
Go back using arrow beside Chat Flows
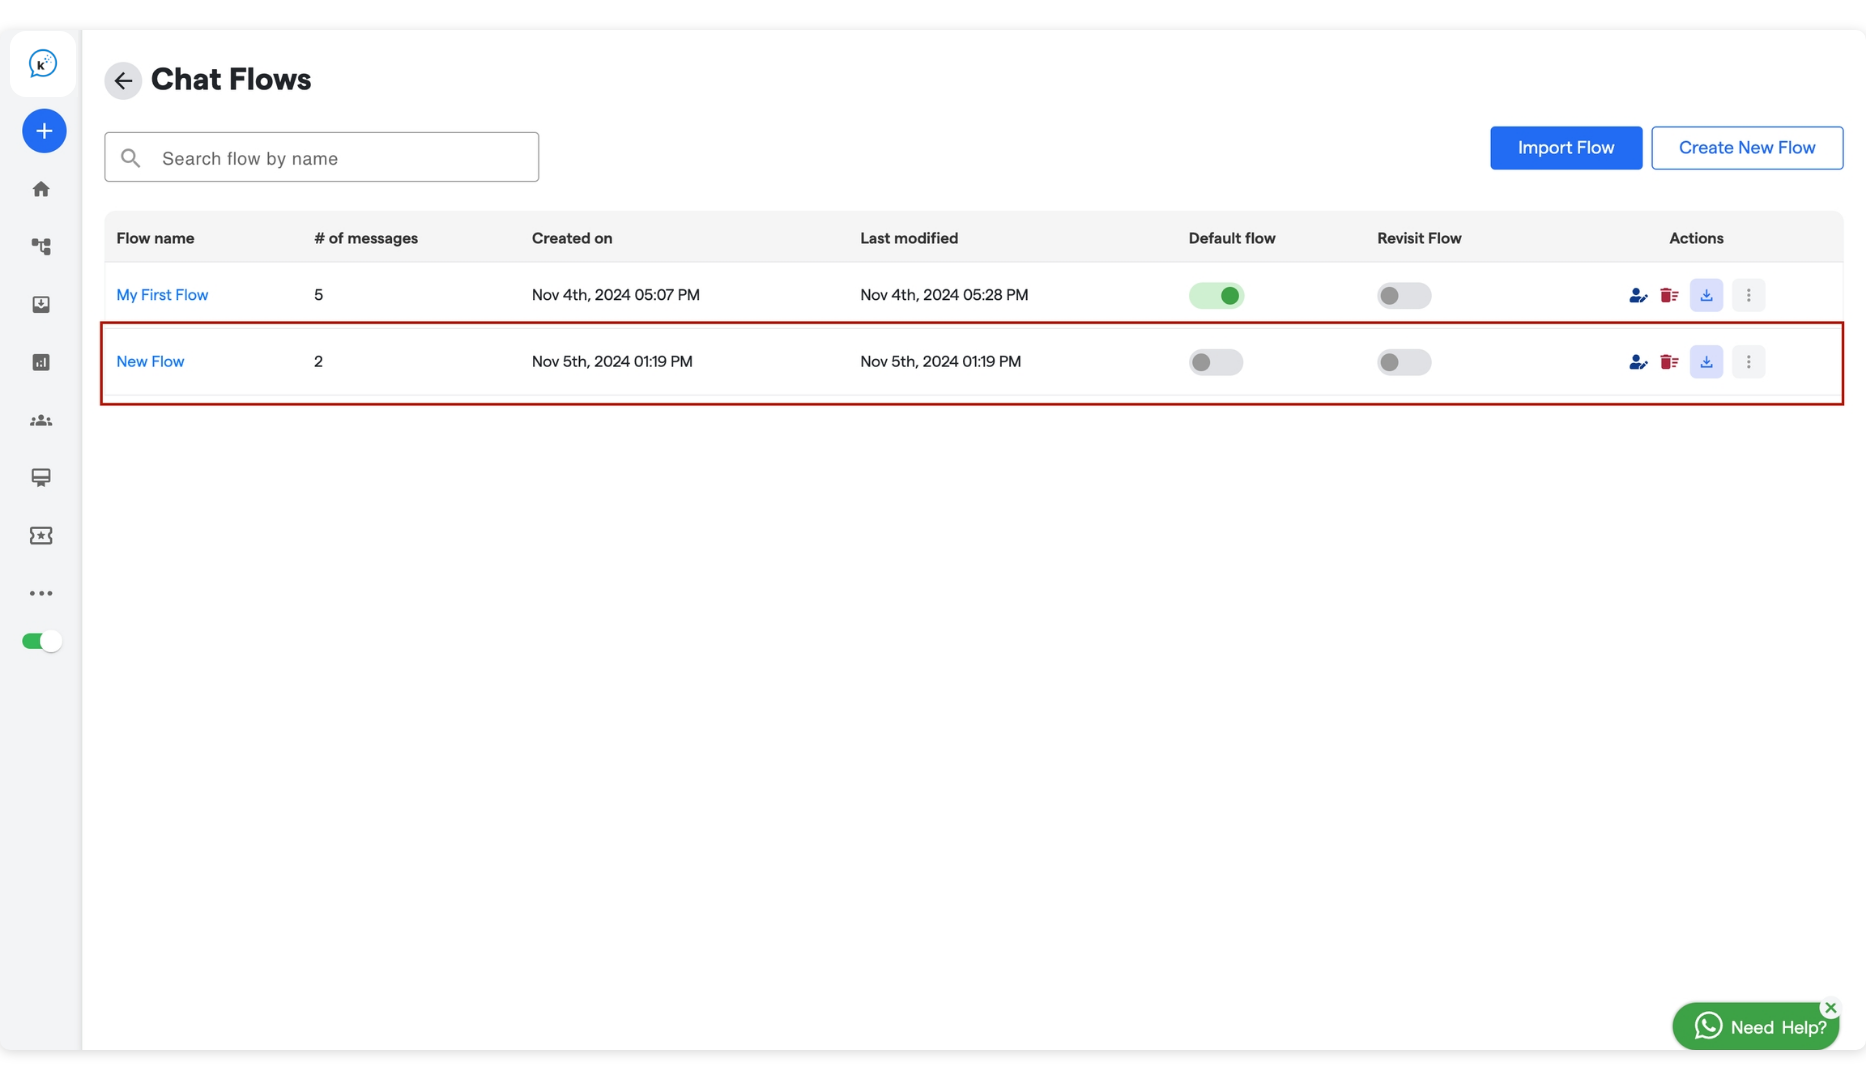pos(123,80)
